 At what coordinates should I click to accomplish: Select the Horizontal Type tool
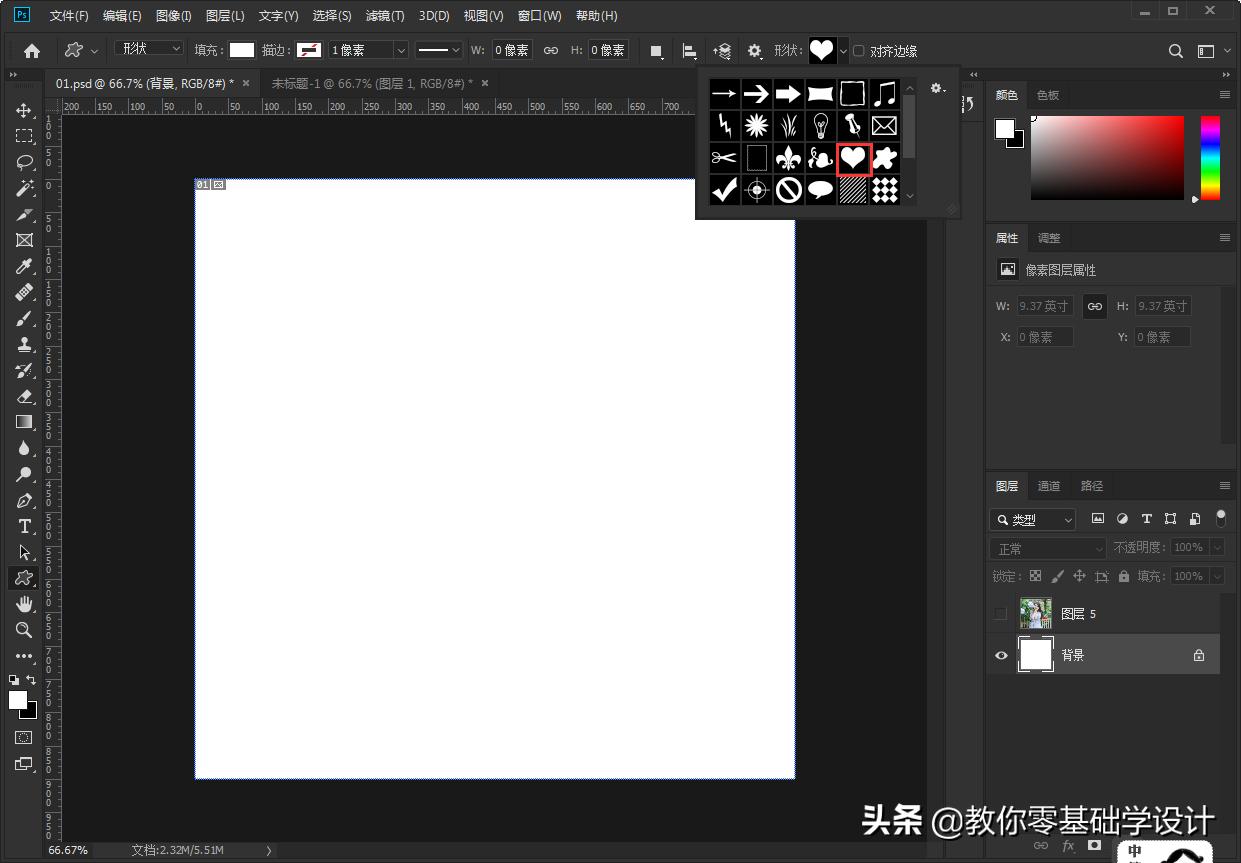25,526
